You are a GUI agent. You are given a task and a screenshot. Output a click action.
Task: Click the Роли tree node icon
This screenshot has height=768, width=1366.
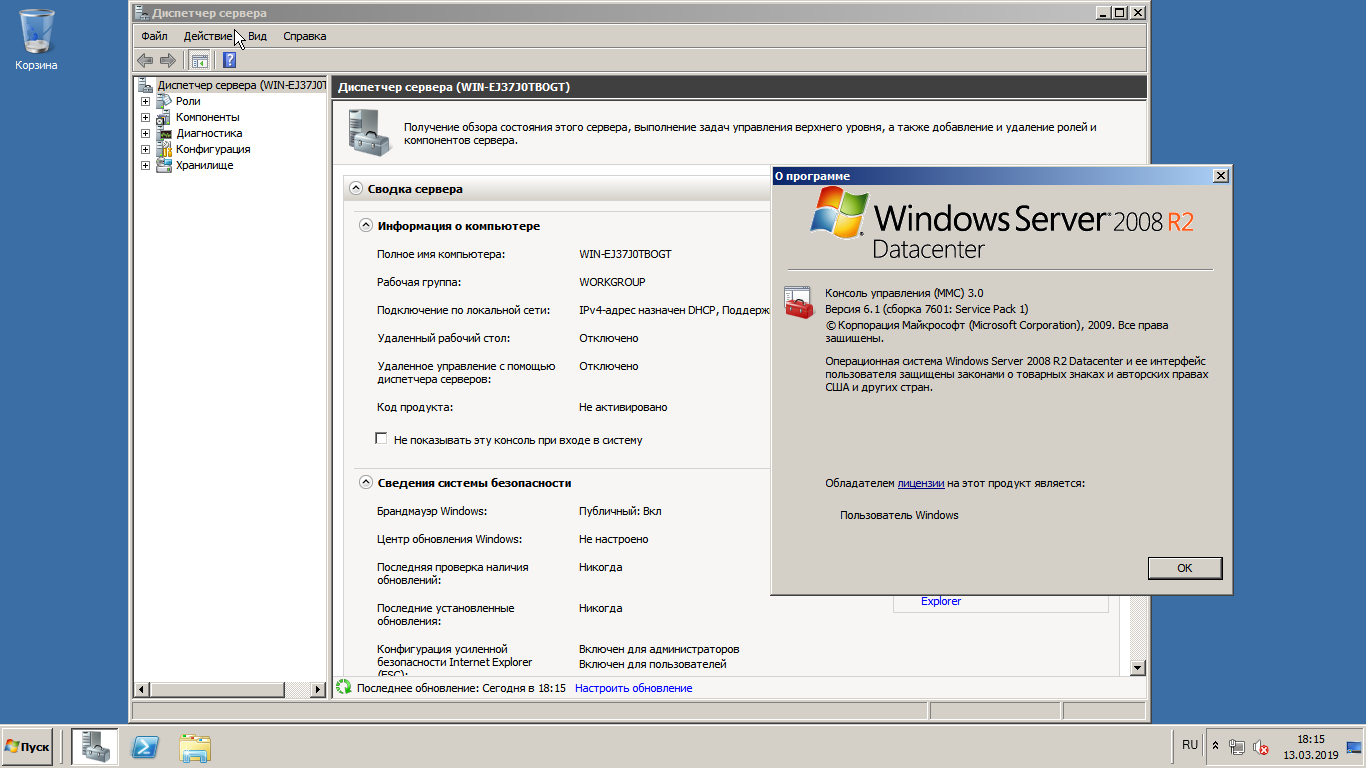(164, 101)
